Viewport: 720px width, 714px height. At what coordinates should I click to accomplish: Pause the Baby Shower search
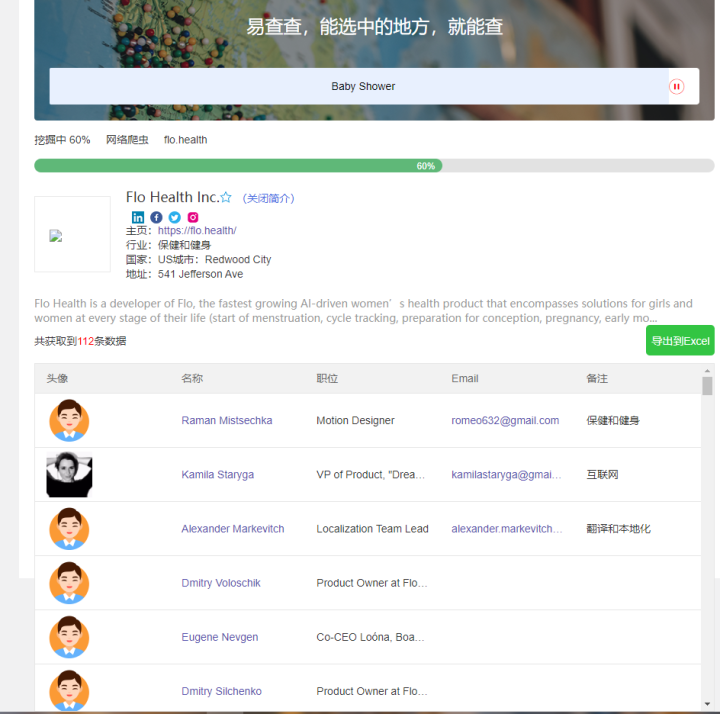(x=676, y=86)
